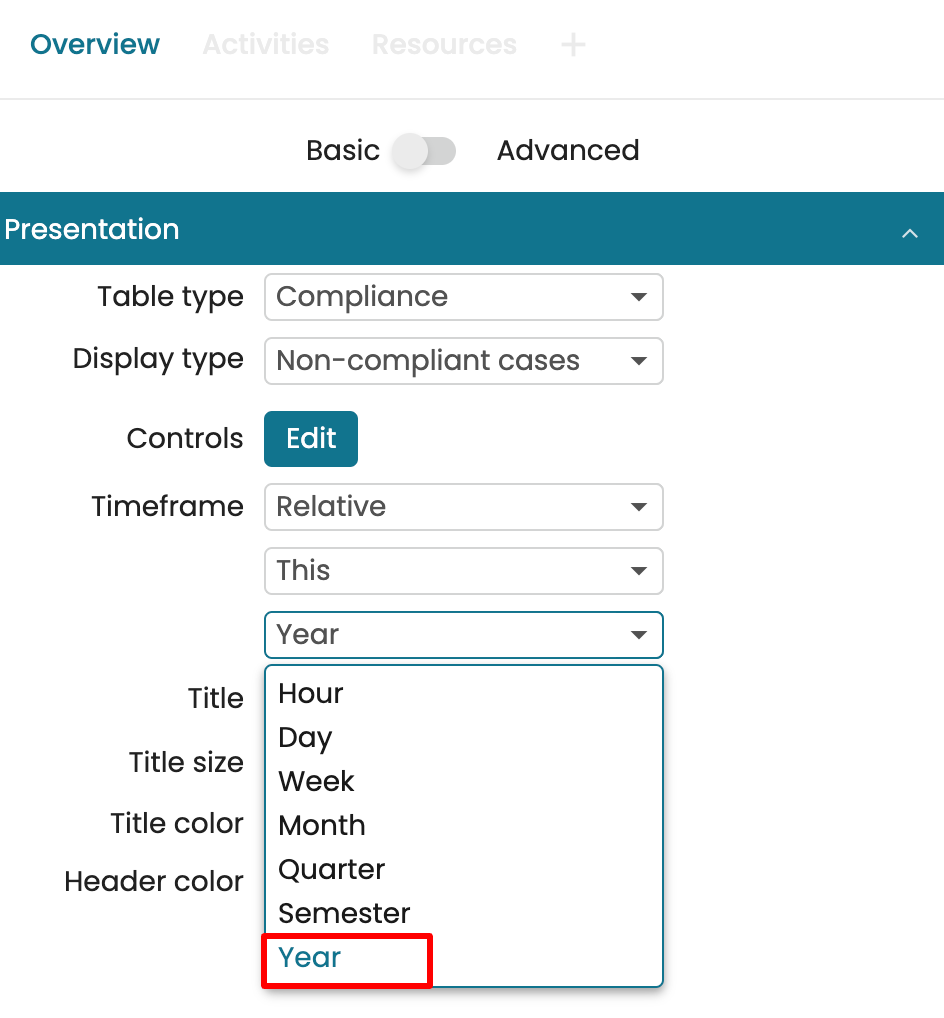
Task: Collapse the Presentation section chevron
Action: click(909, 233)
